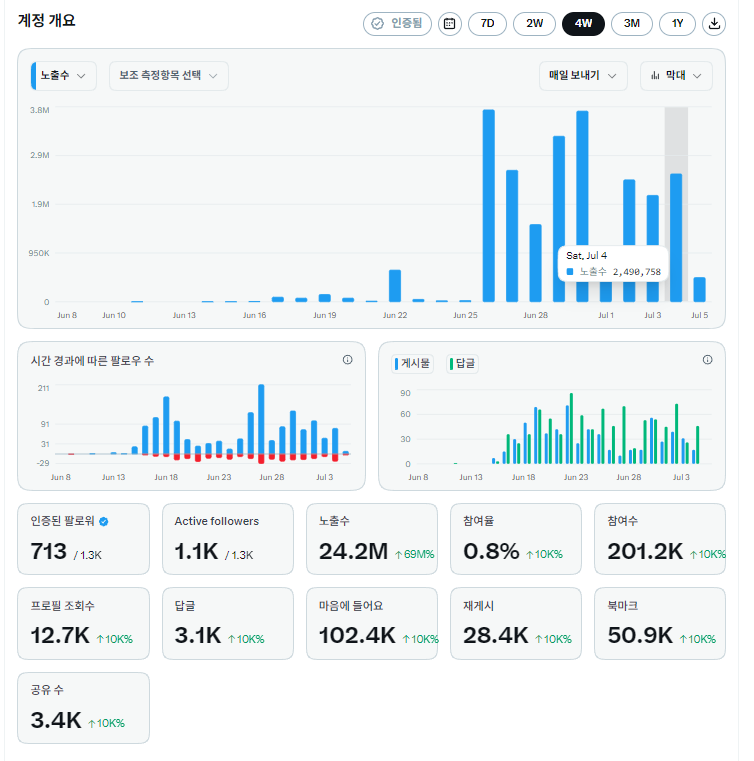Click the 인증된 팔로워 713 card
Screen dimensions: 754x761
[x=83, y=539]
